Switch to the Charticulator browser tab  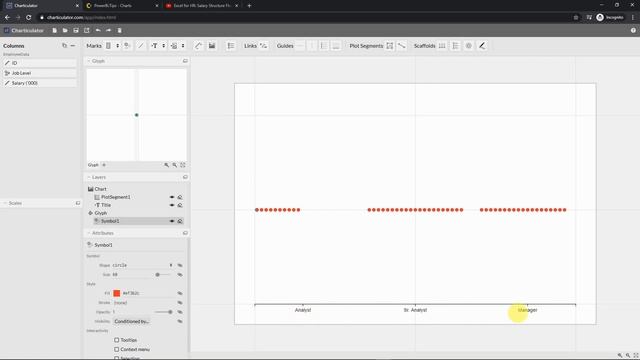(x=41, y=6)
